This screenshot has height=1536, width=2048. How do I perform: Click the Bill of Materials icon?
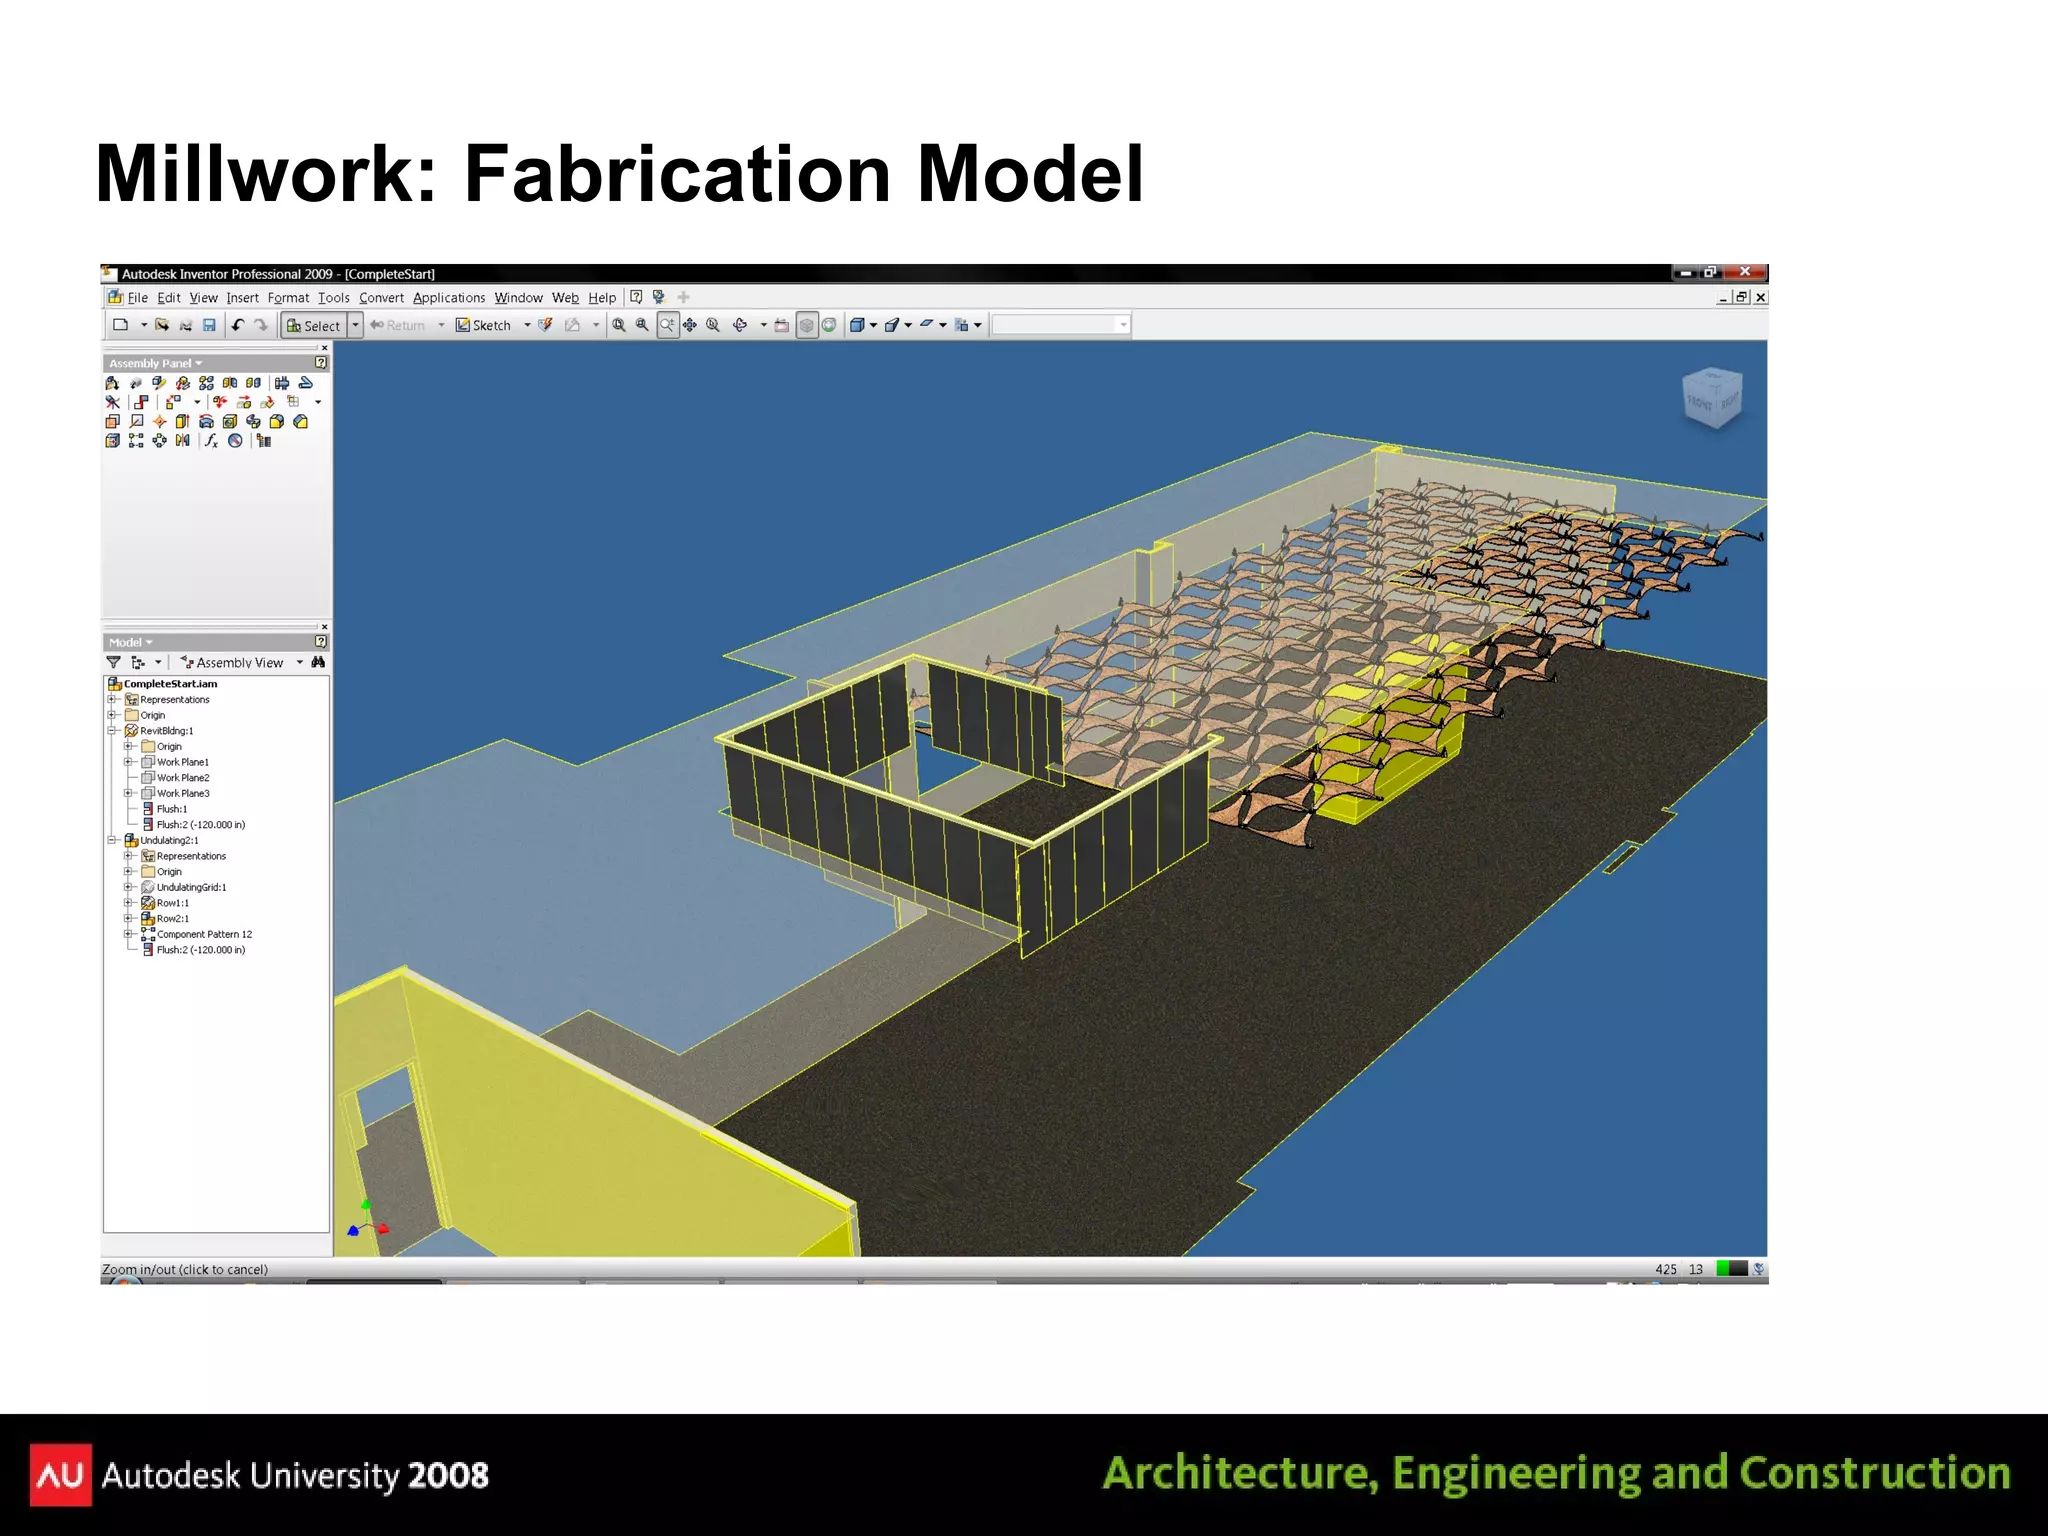[264, 440]
